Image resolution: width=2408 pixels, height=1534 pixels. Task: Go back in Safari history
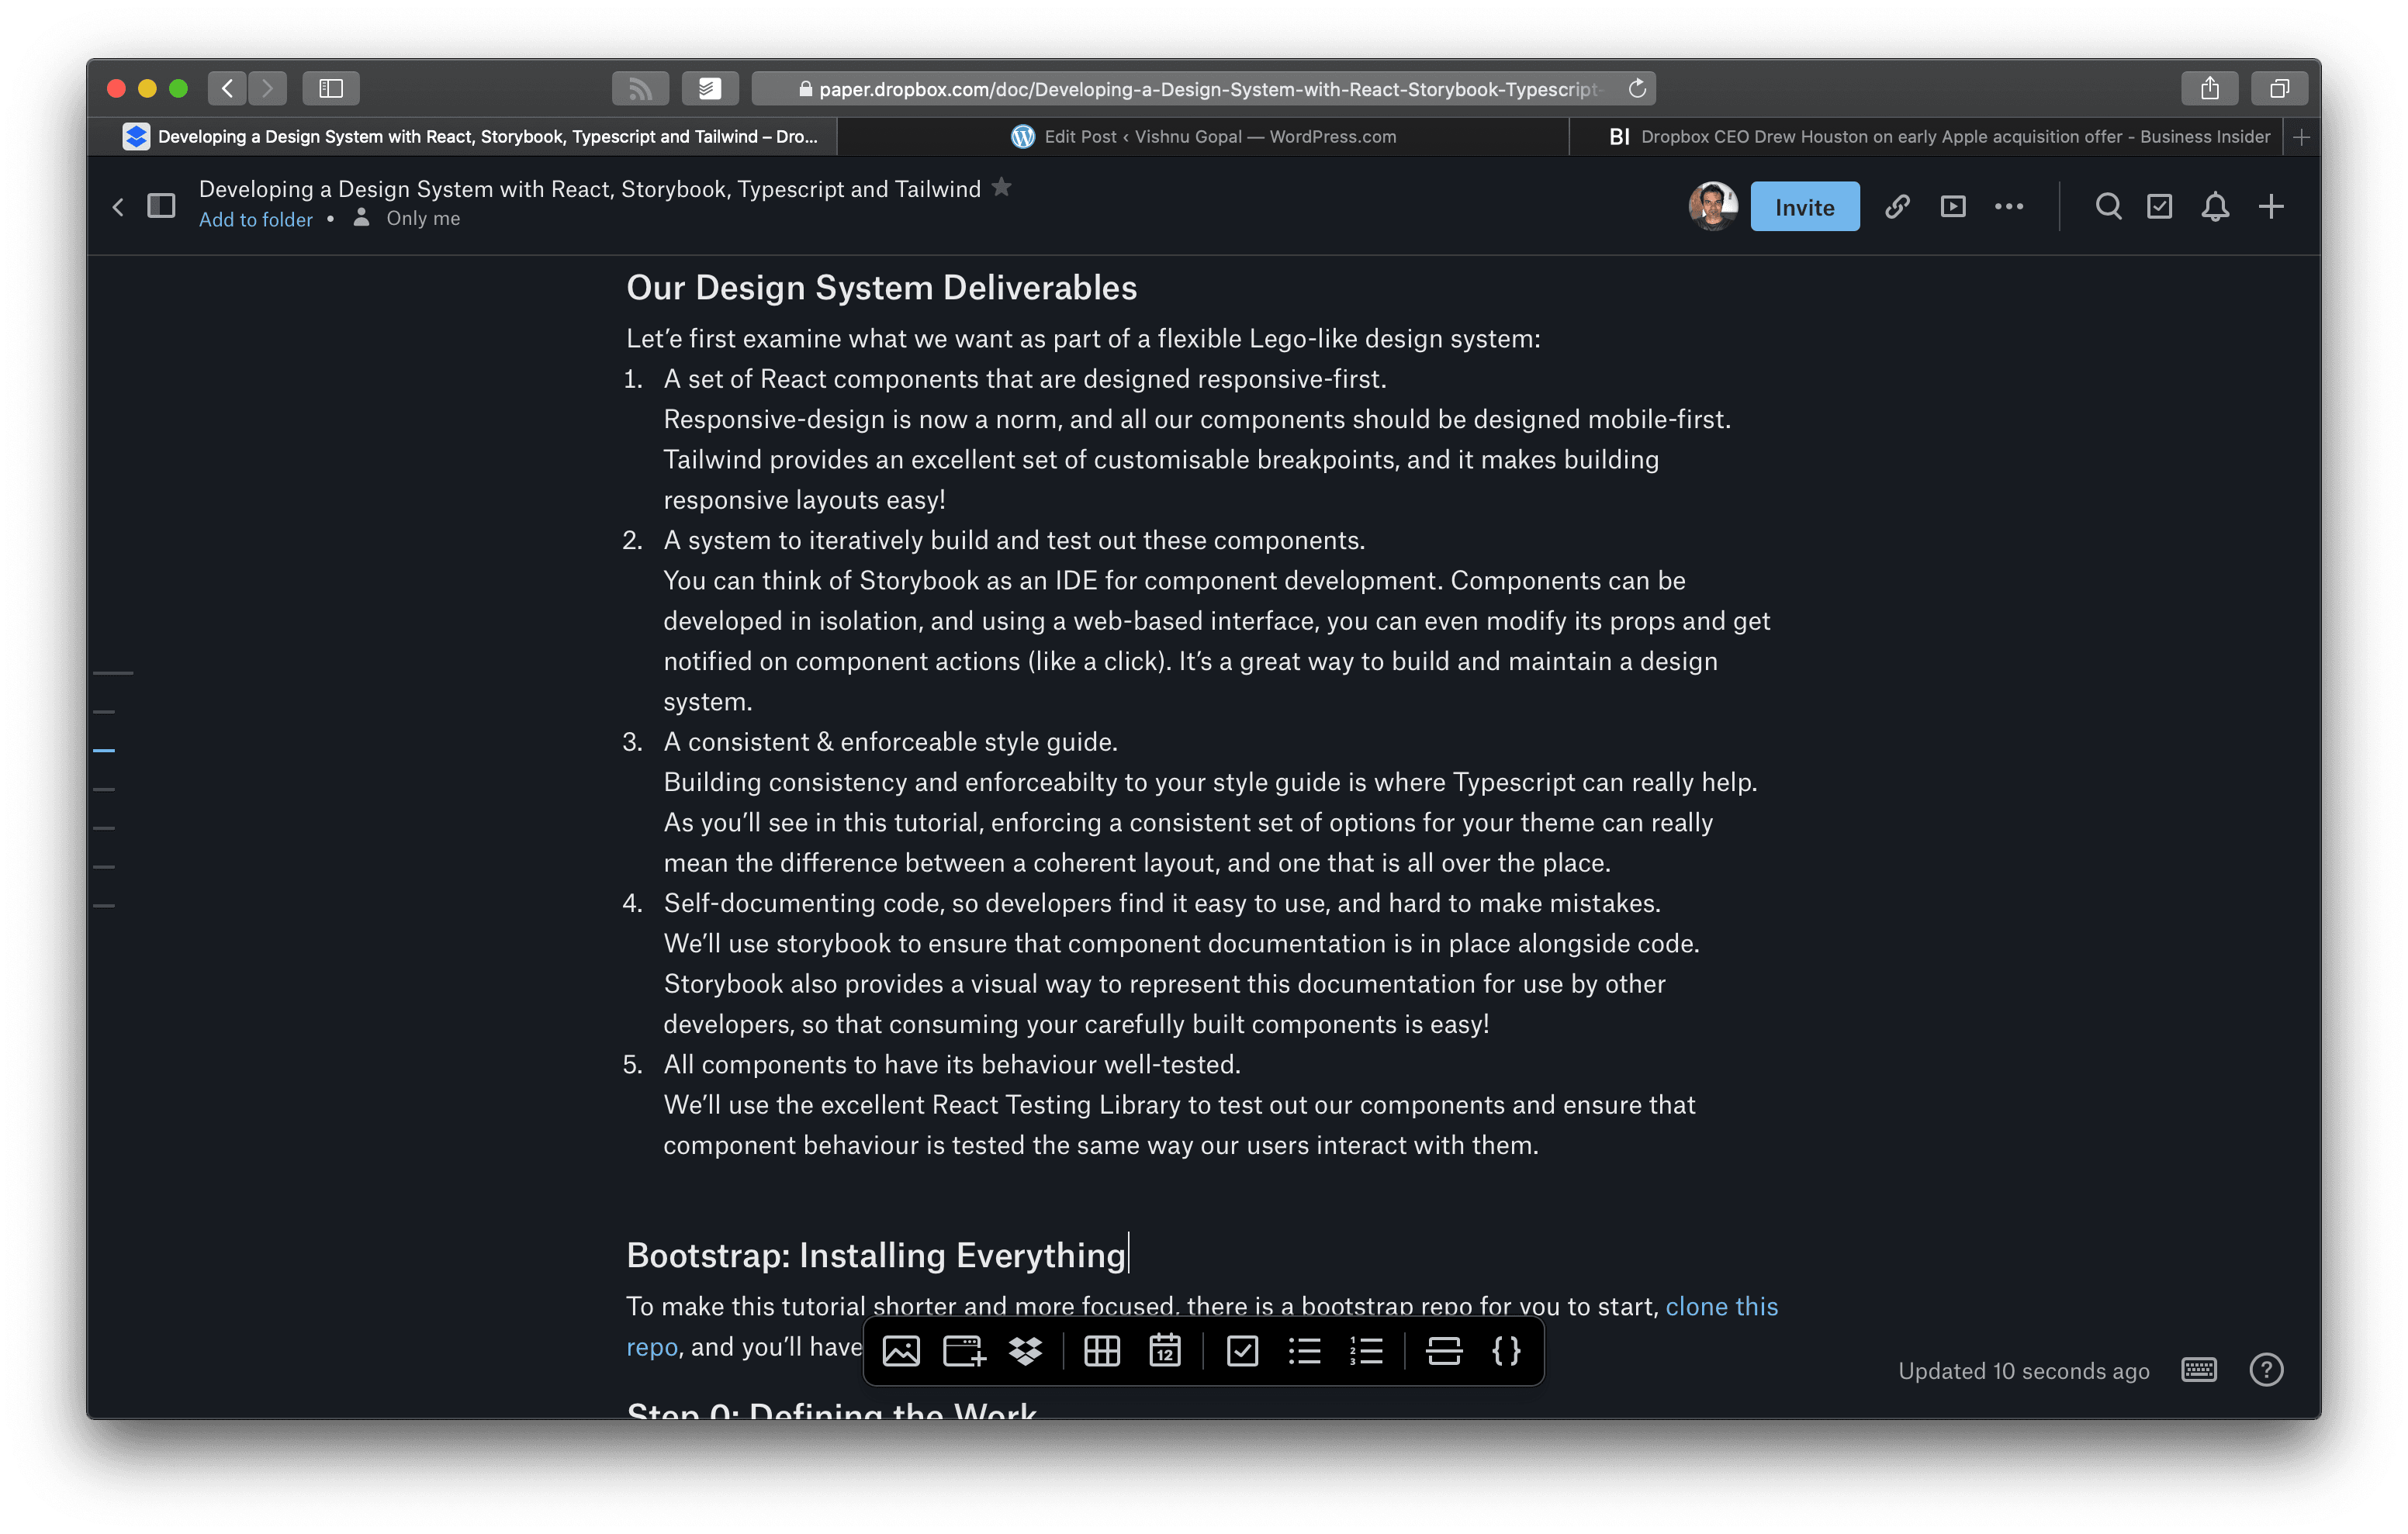pos(227,89)
